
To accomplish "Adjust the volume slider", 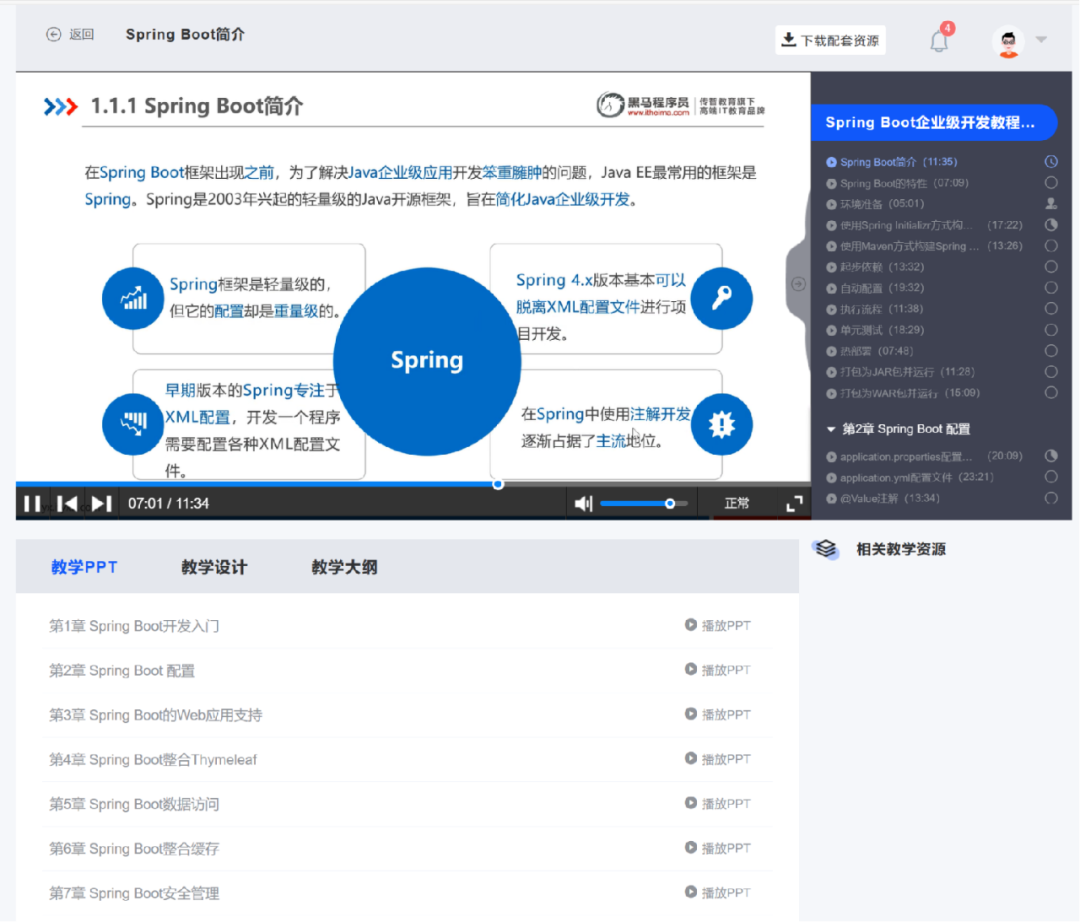I will [x=644, y=504].
